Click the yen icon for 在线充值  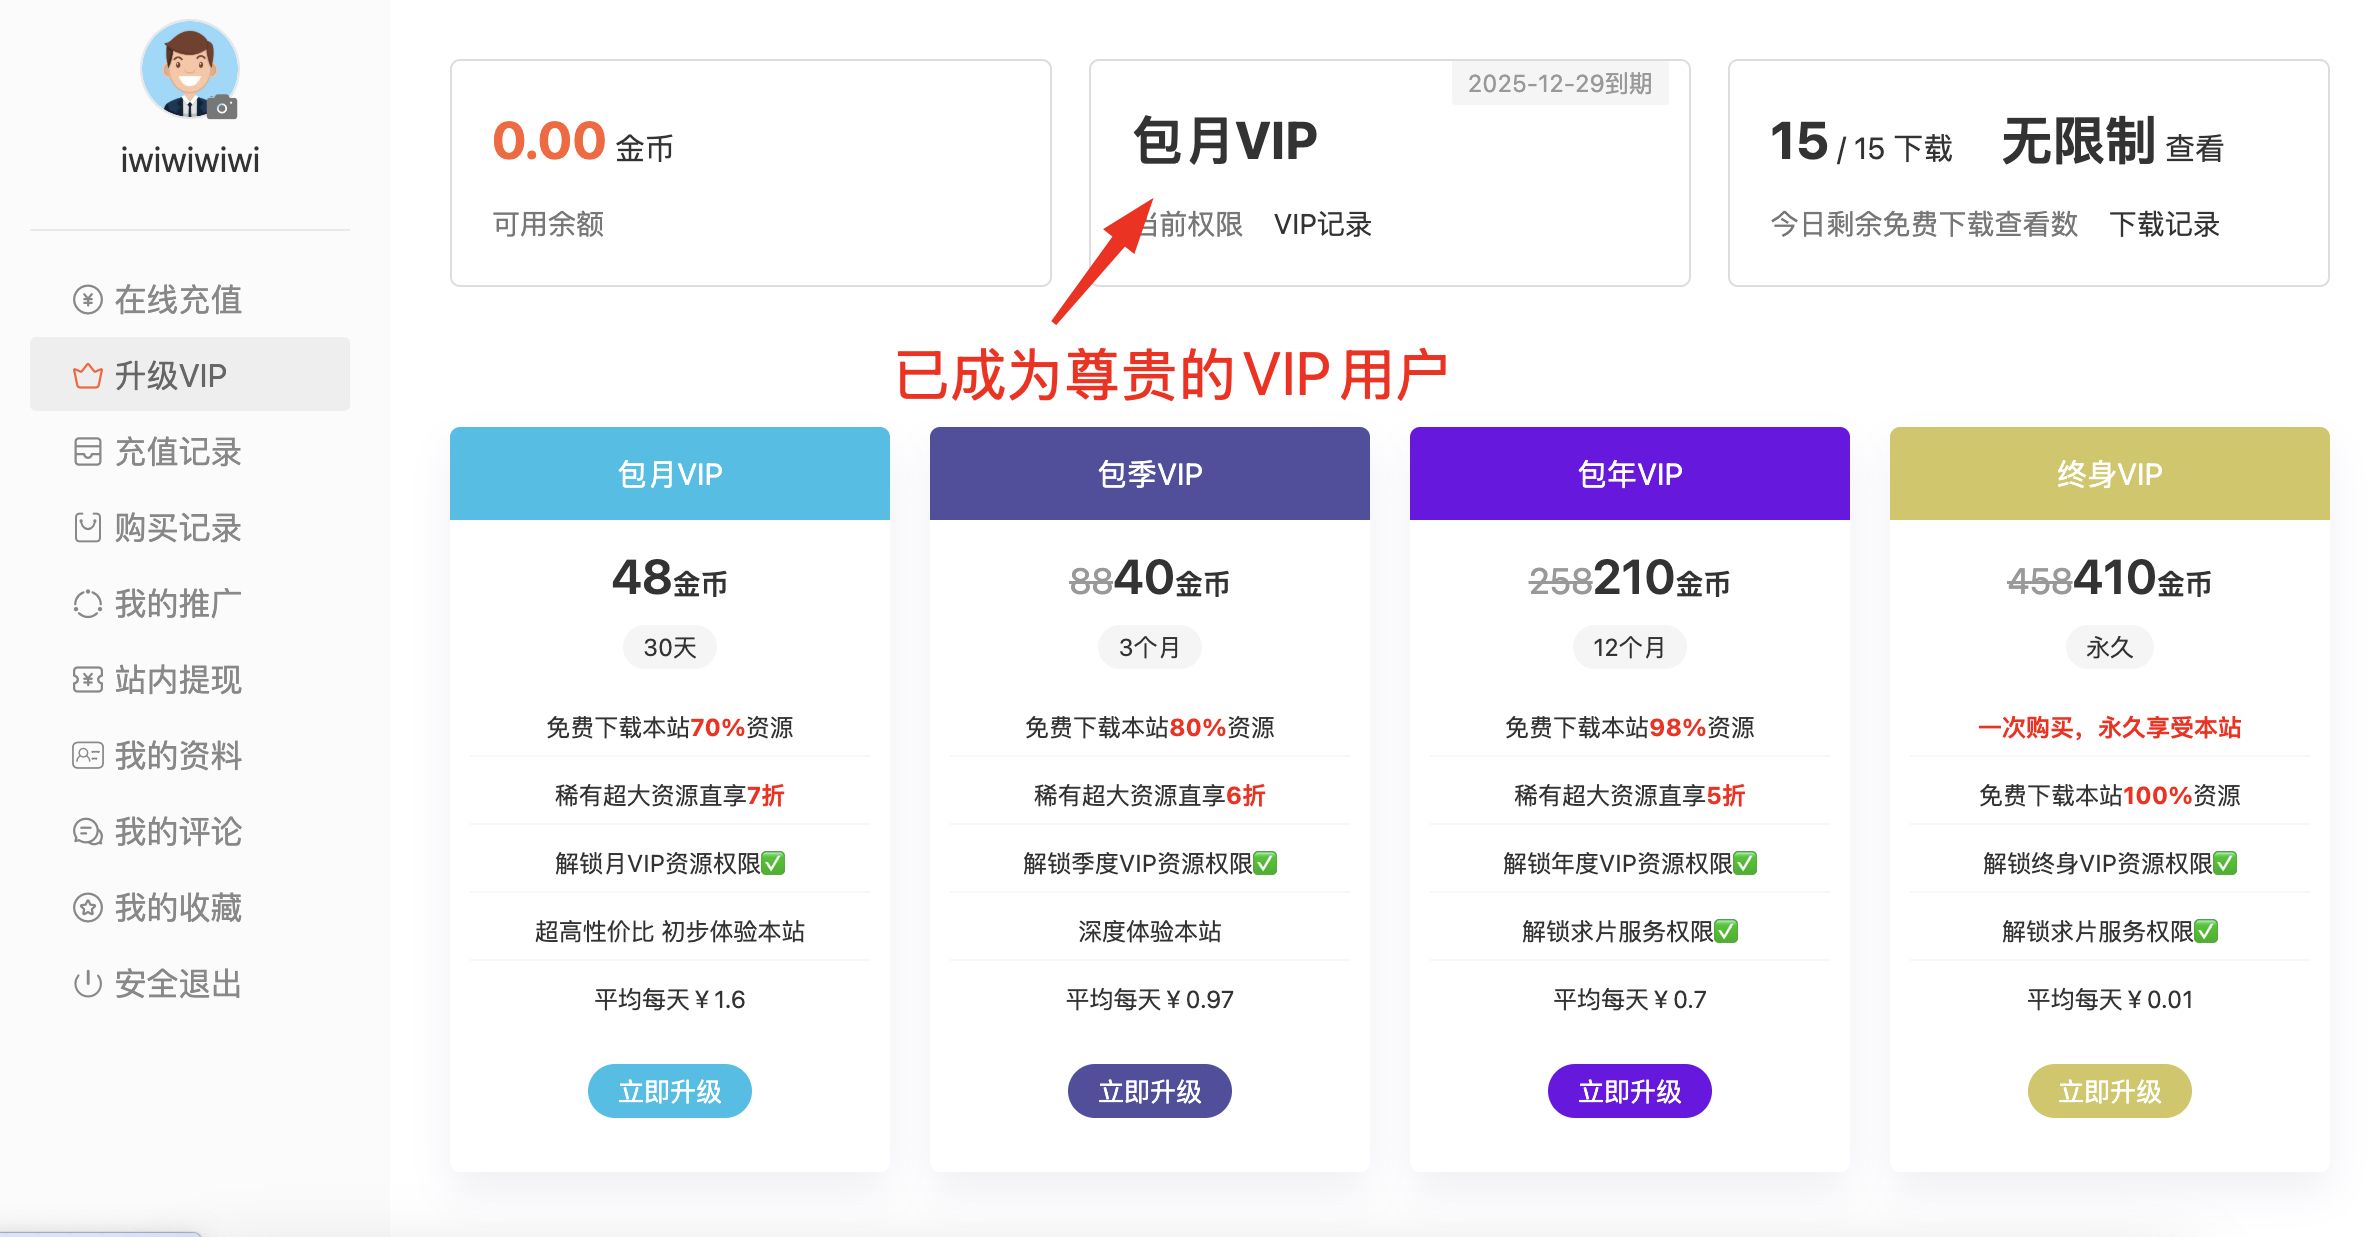click(88, 299)
